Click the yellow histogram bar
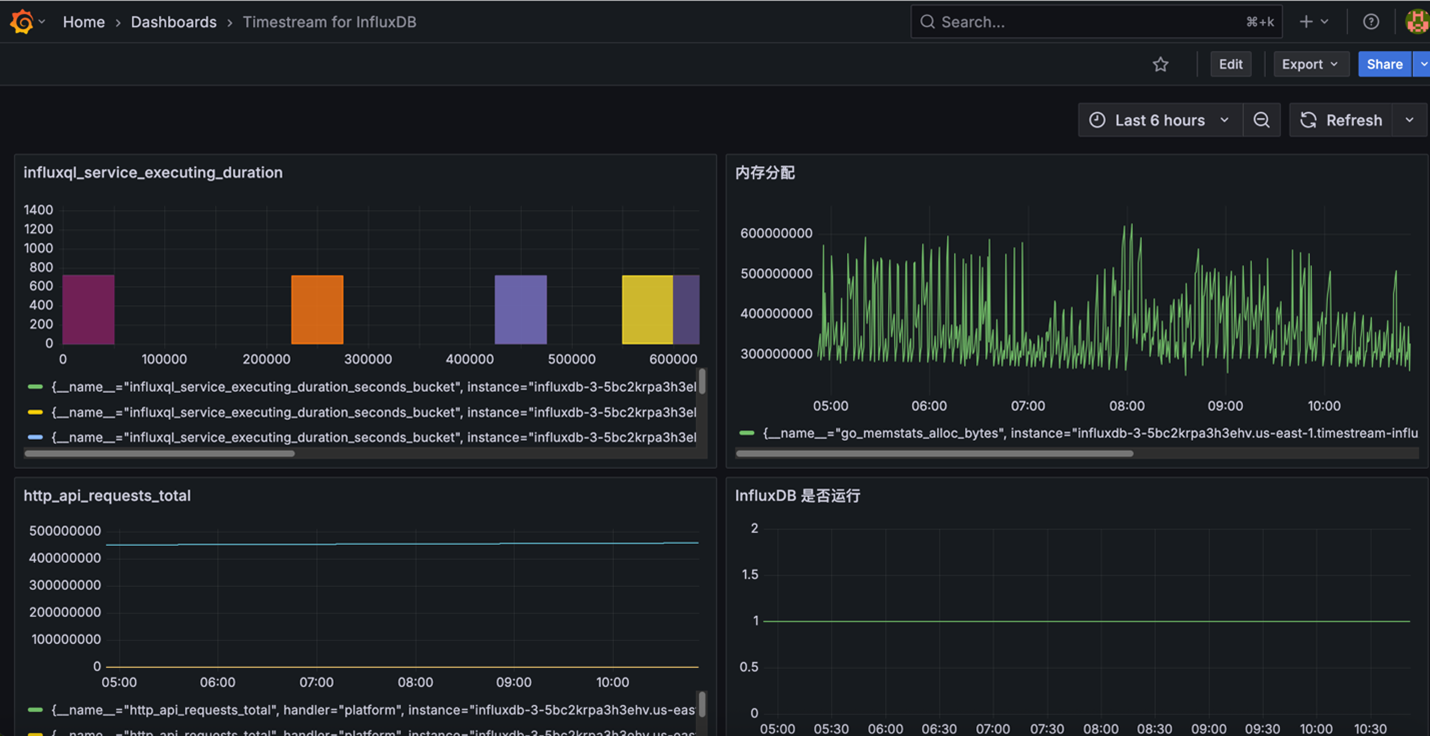This screenshot has height=736, width=1430. pyautogui.click(x=647, y=309)
